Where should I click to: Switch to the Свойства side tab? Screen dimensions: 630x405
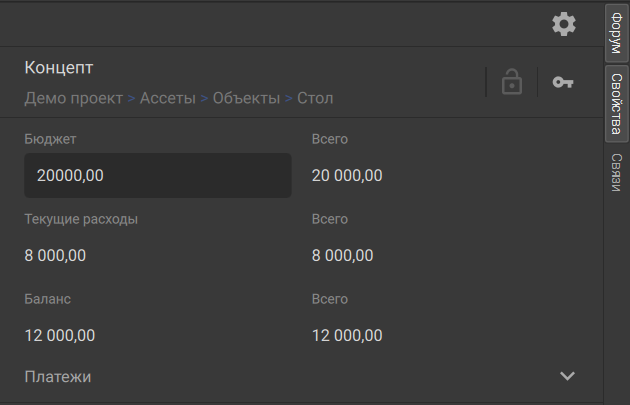click(x=617, y=104)
